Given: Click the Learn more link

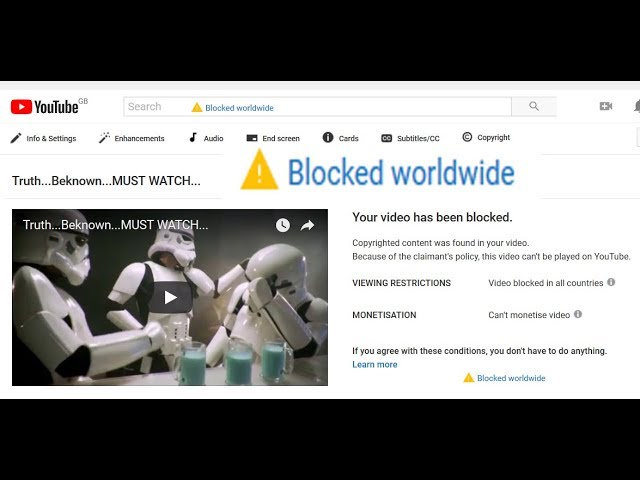Looking at the screenshot, I should pyautogui.click(x=375, y=364).
